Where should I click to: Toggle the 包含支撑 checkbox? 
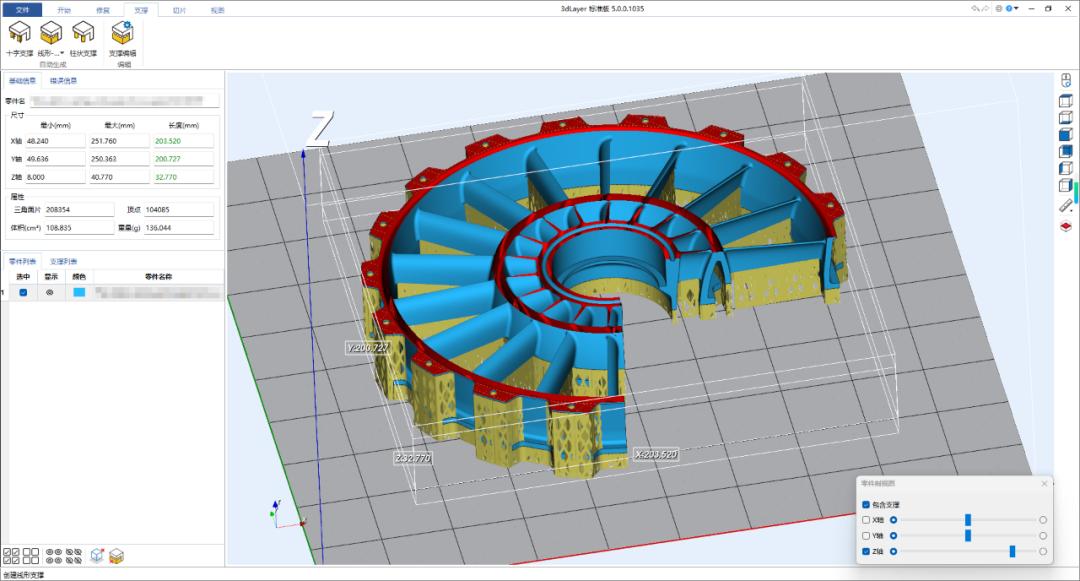point(866,505)
